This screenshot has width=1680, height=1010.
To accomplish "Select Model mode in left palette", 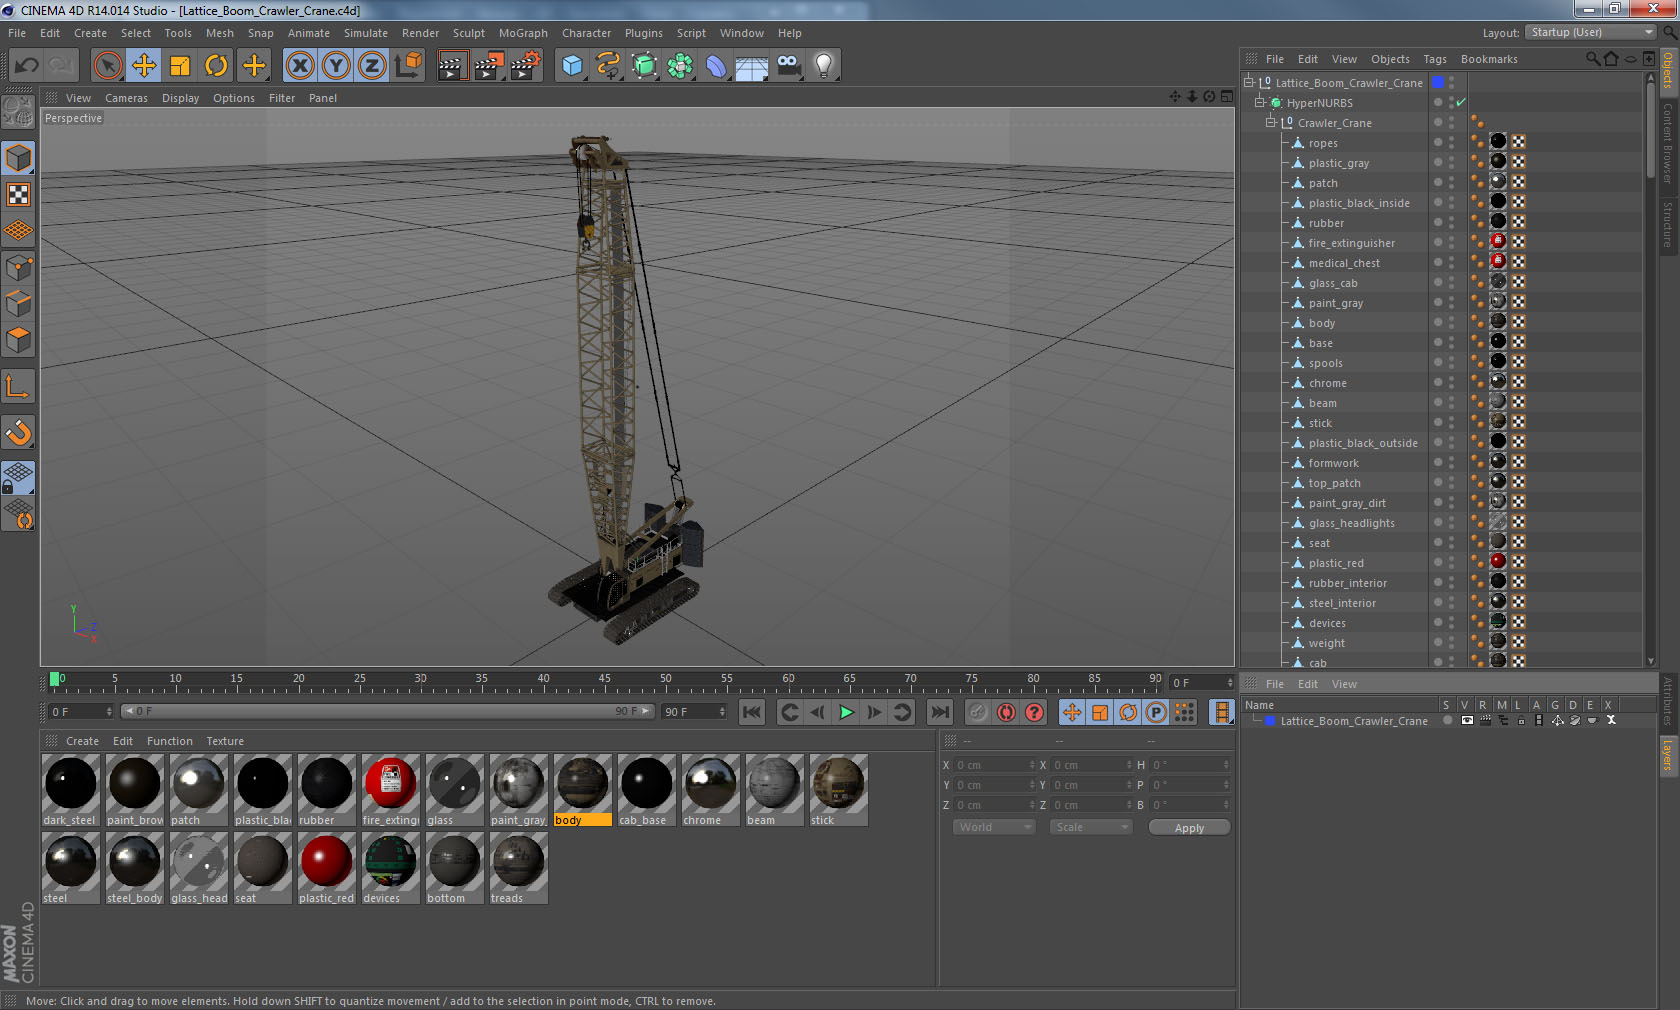I will click(x=18, y=158).
